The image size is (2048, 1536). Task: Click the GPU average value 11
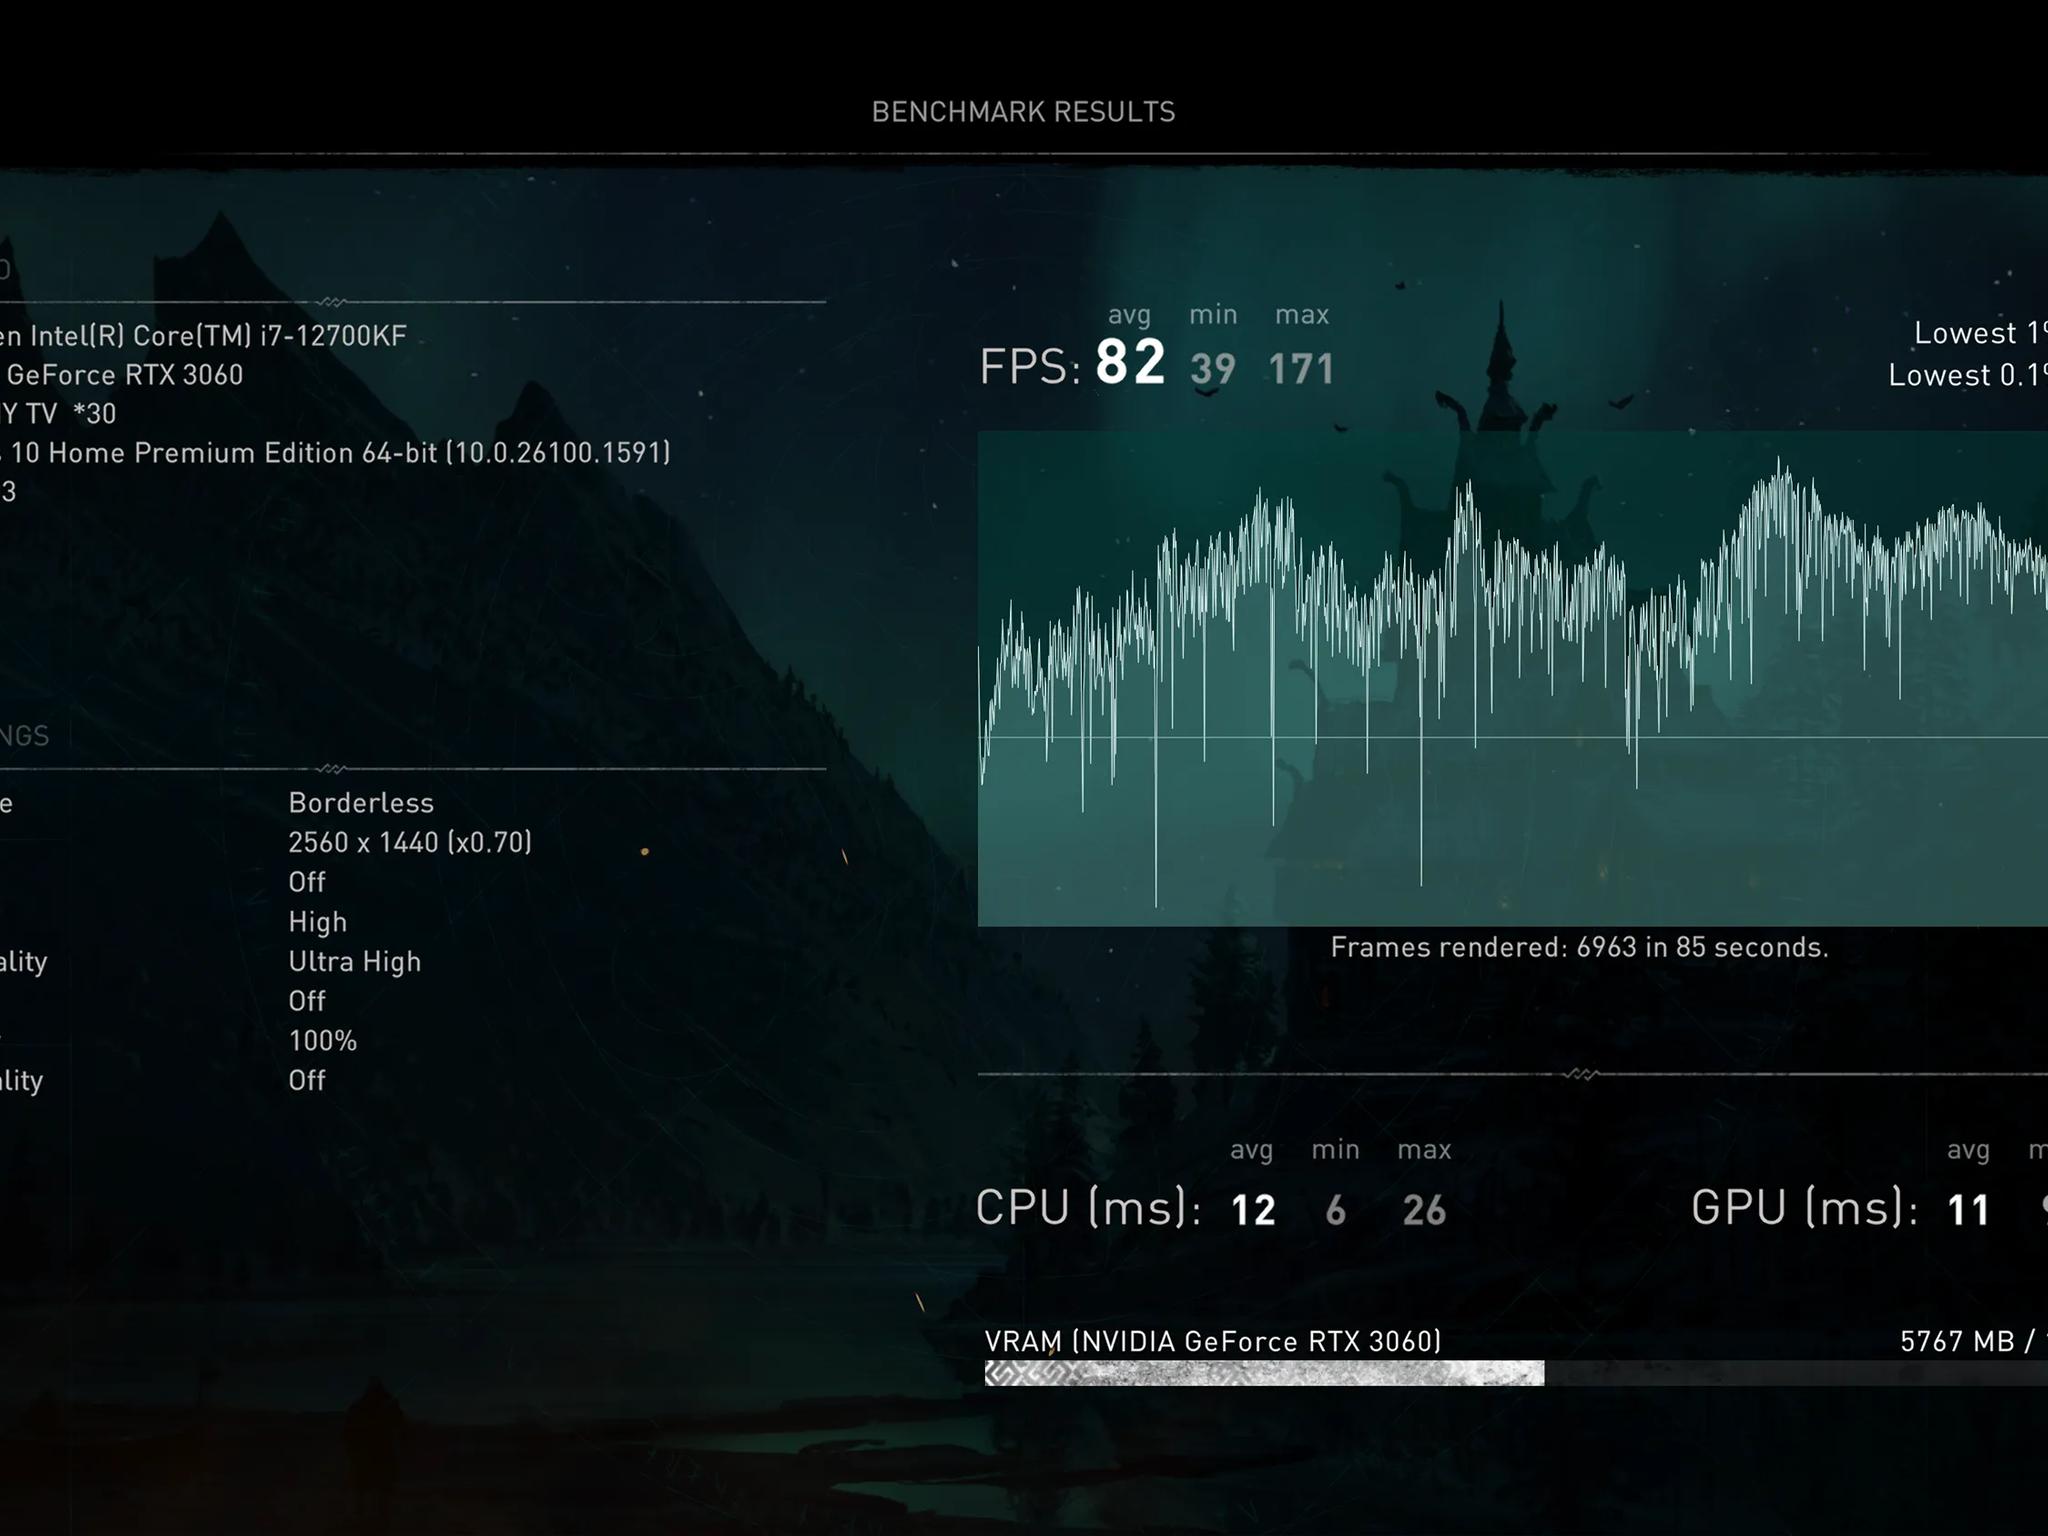(x=1968, y=1210)
